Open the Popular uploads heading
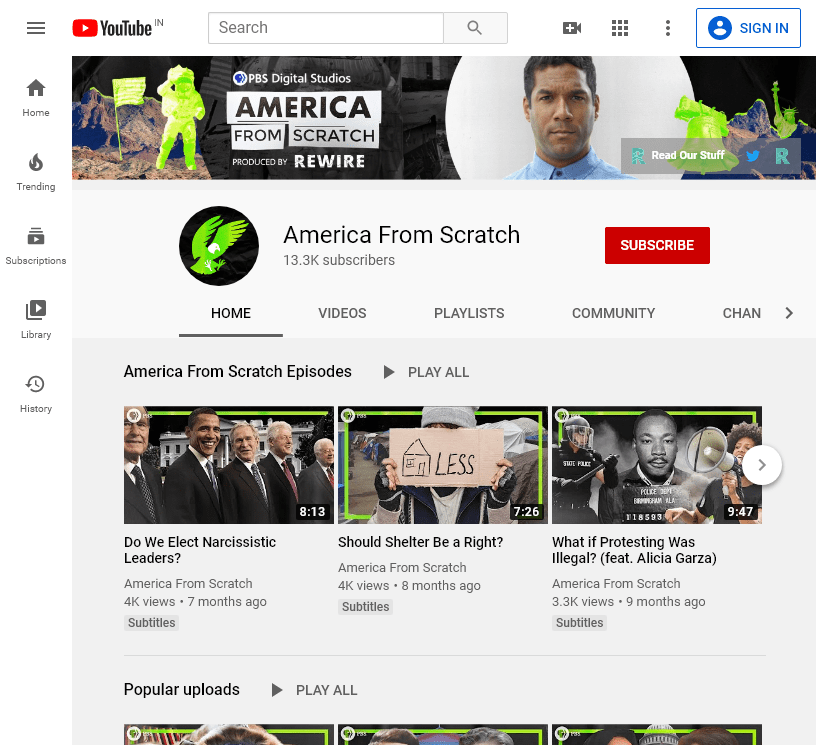This screenshot has height=745, width=816. (x=182, y=689)
